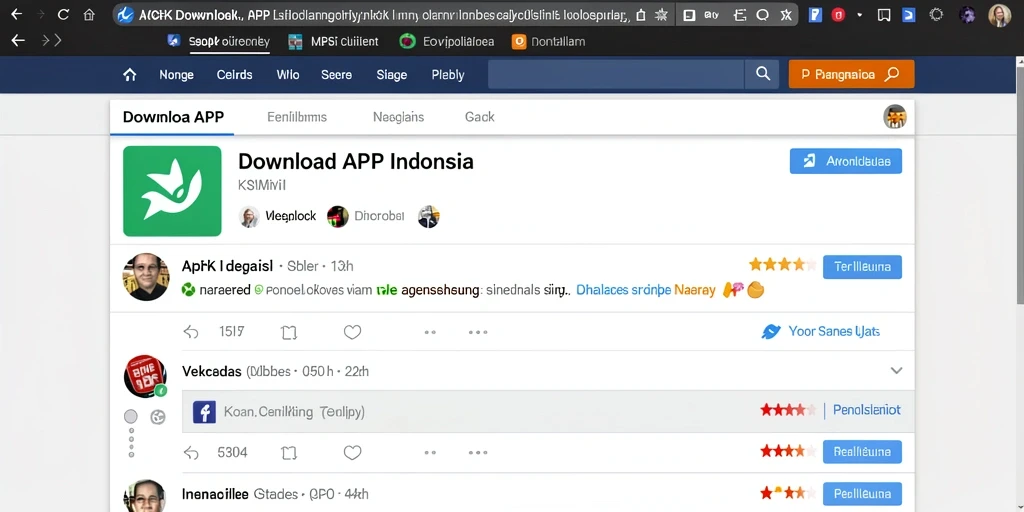The width and height of the screenshot is (1024, 512).
Task: Click the third contributor avatar in header
Action: tap(428, 216)
